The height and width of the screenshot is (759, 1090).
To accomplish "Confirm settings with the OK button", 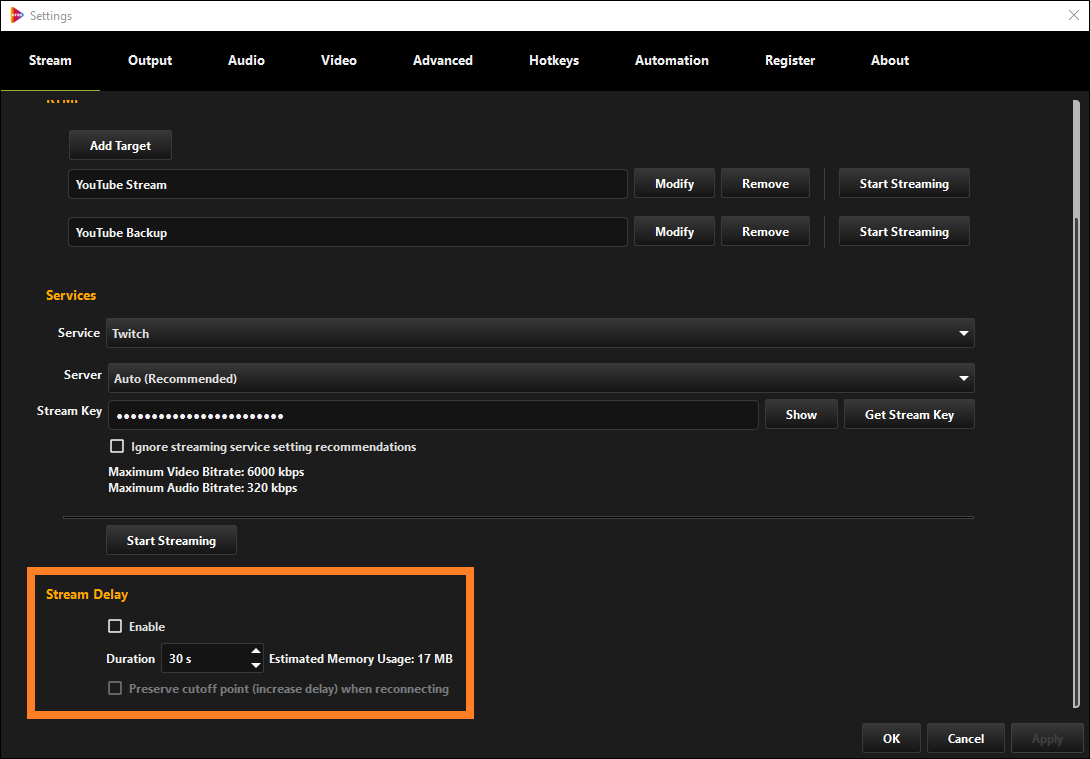I will pos(891,739).
